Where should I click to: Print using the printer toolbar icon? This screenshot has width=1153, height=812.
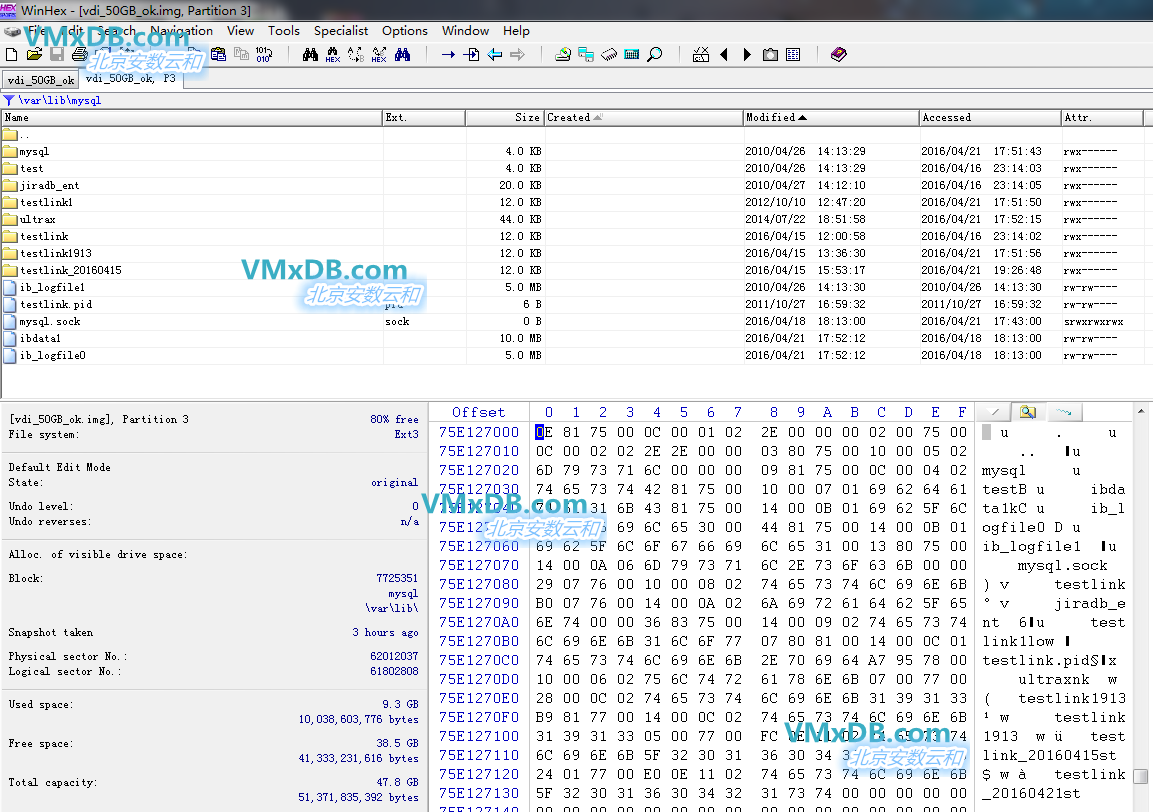pos(79,54)
